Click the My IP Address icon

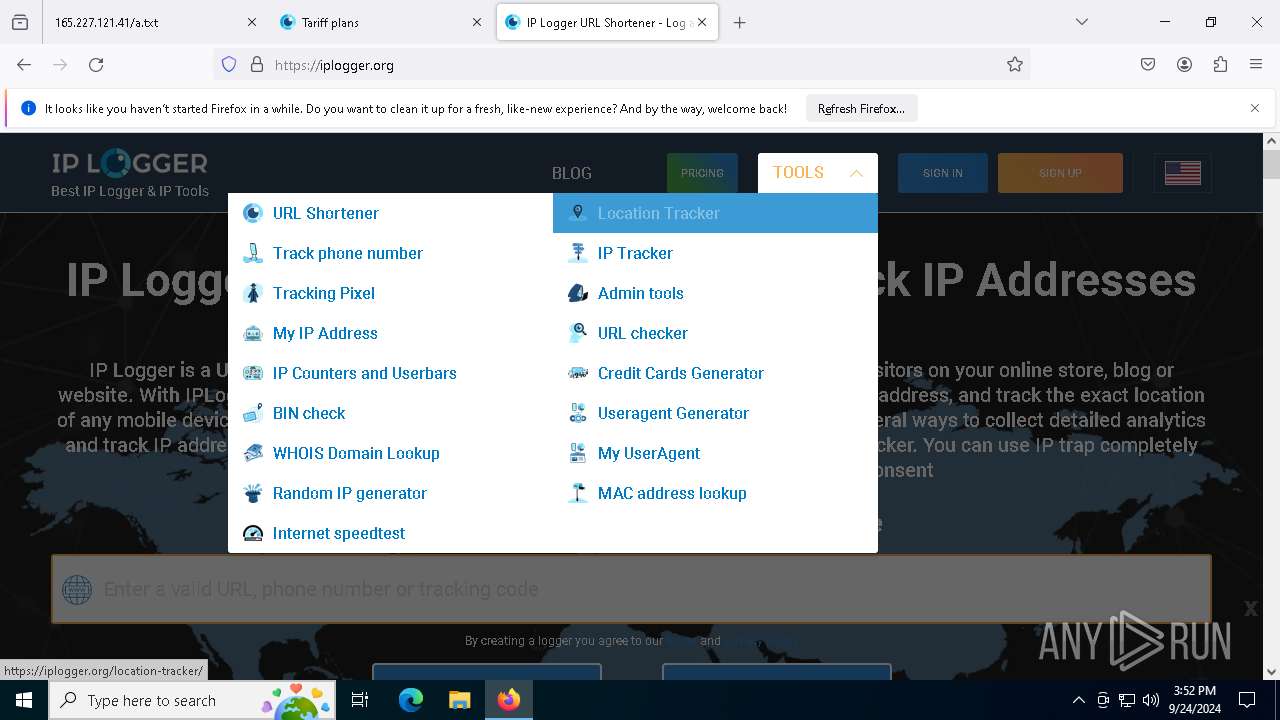(x=253, y=333)
